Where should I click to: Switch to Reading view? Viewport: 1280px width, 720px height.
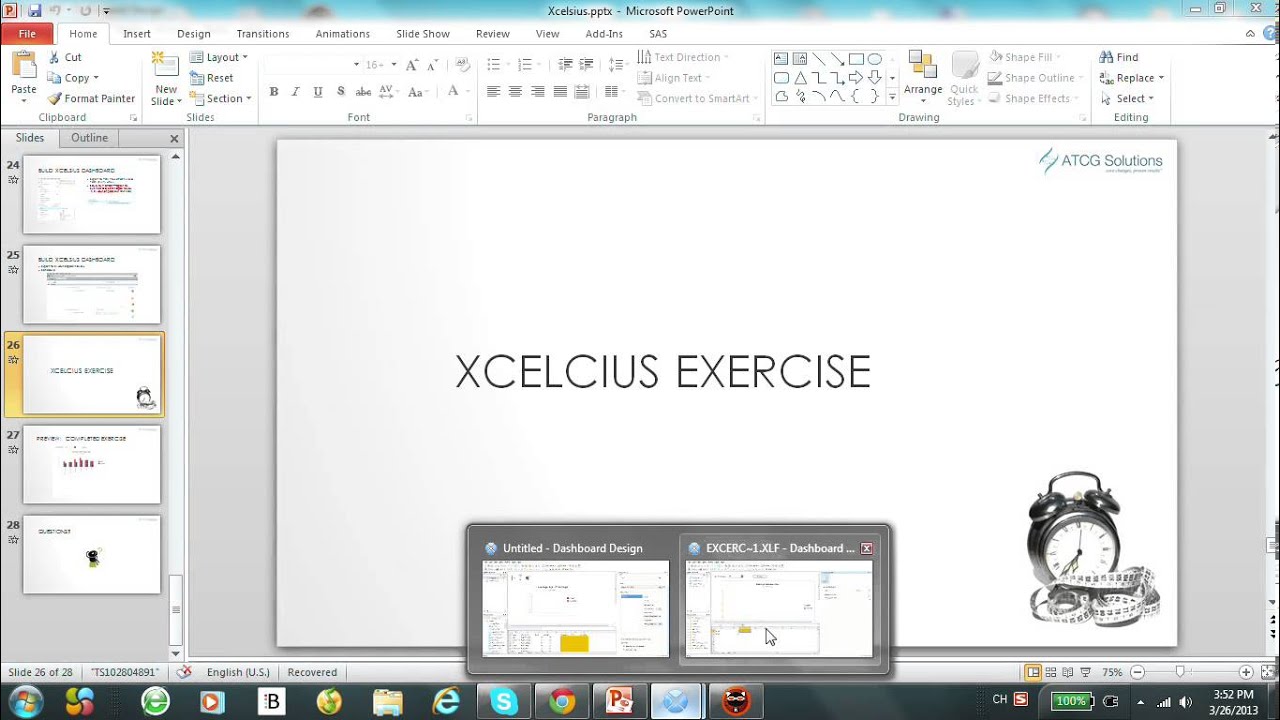1068,672
